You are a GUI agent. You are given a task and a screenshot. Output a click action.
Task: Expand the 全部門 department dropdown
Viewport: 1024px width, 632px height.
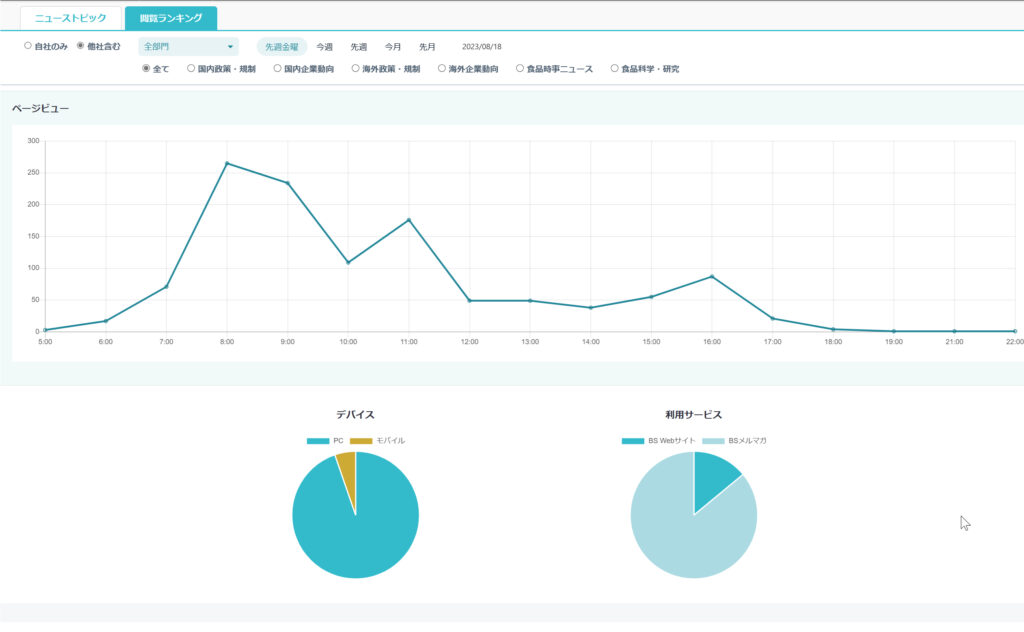pyautogui.click(x=188, y=46)
